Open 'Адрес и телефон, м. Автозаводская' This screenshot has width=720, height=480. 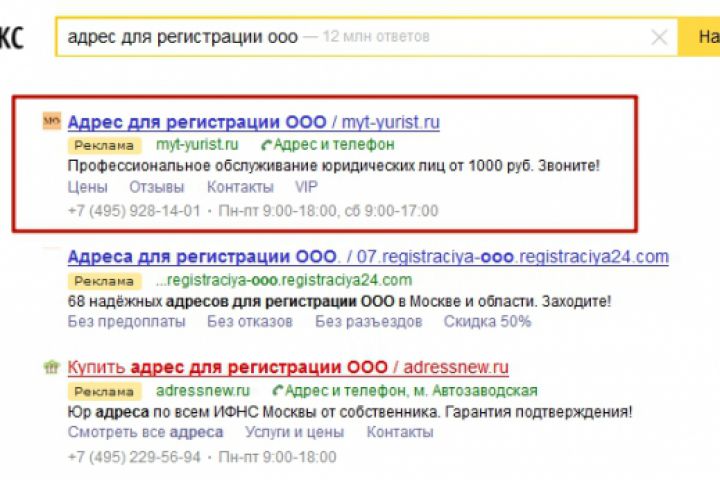pyautogui.click(x=411, y=391)
